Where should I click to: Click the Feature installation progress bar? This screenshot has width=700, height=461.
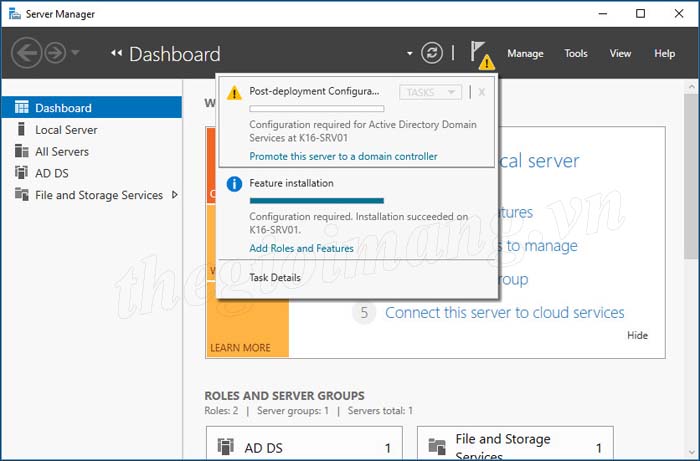(316, 200)
